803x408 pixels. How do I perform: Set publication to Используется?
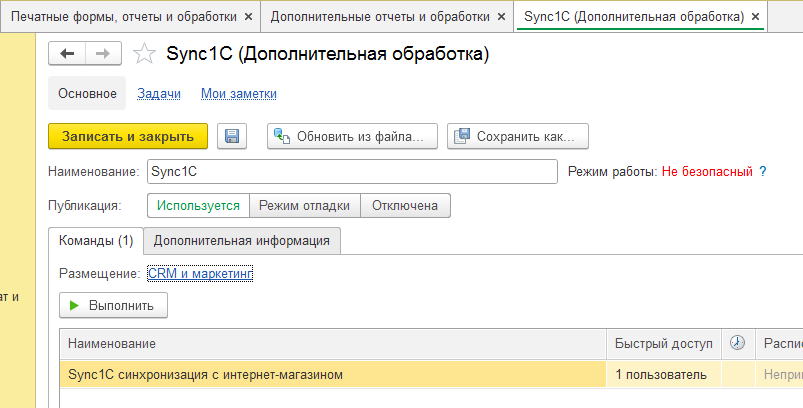pyautogui.click(x=198, y=205)
